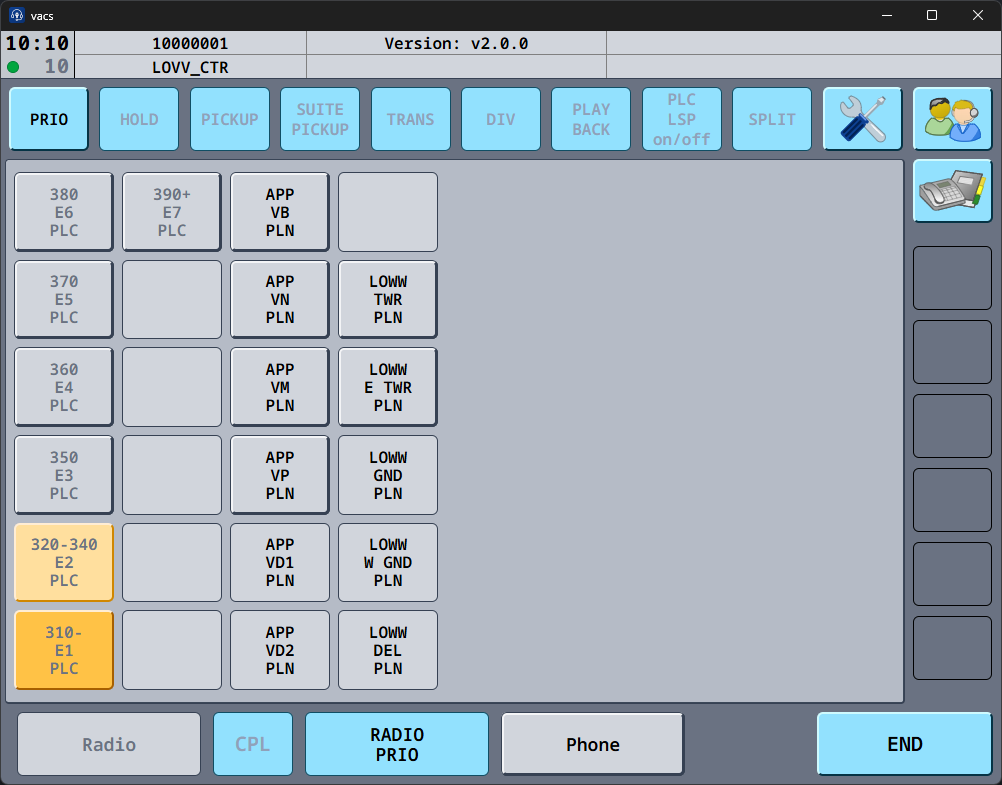This screenshot has height=785, width=1002.
Task: Open the telephone directory icon
Action: click(952, 190)
